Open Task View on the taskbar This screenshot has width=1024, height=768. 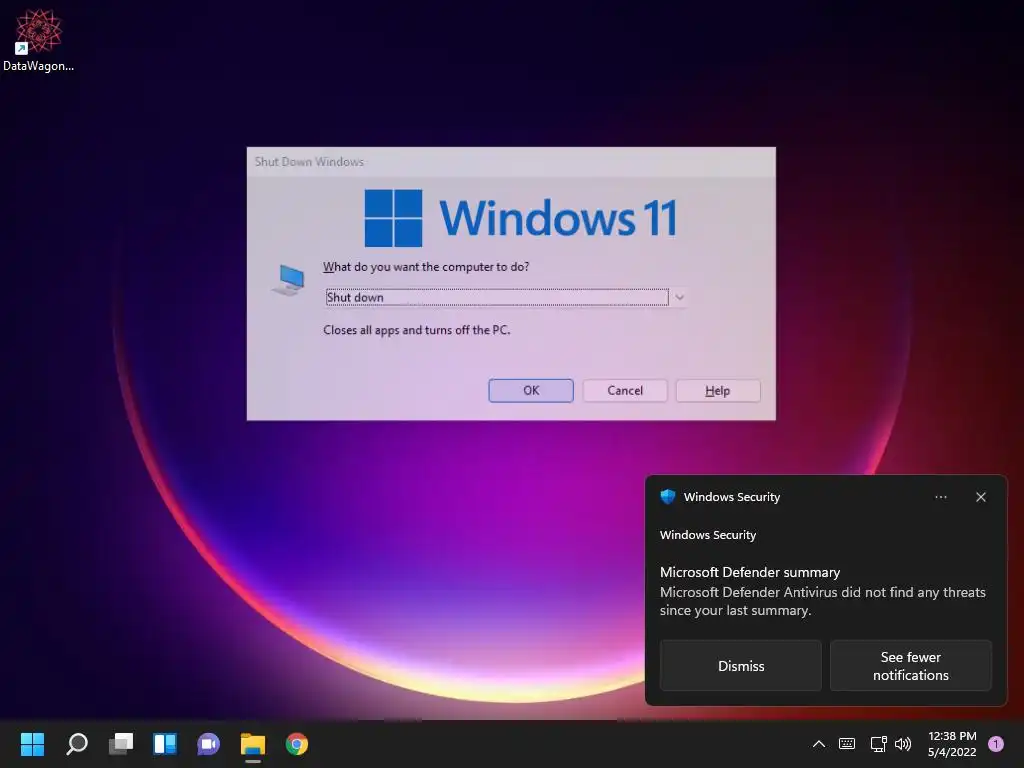(121, 744)
